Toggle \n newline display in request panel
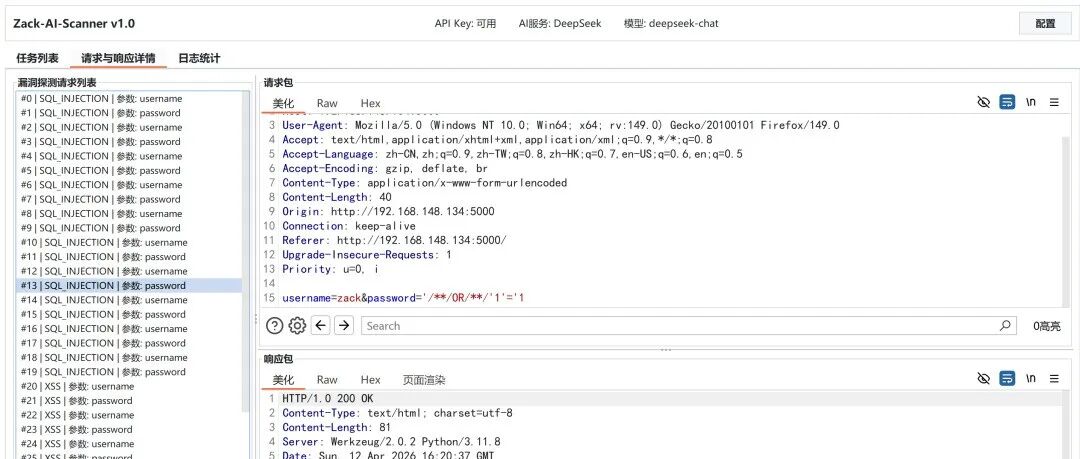The width and height of the screenshot is (1080, 459). click(x=1030, y=102)
